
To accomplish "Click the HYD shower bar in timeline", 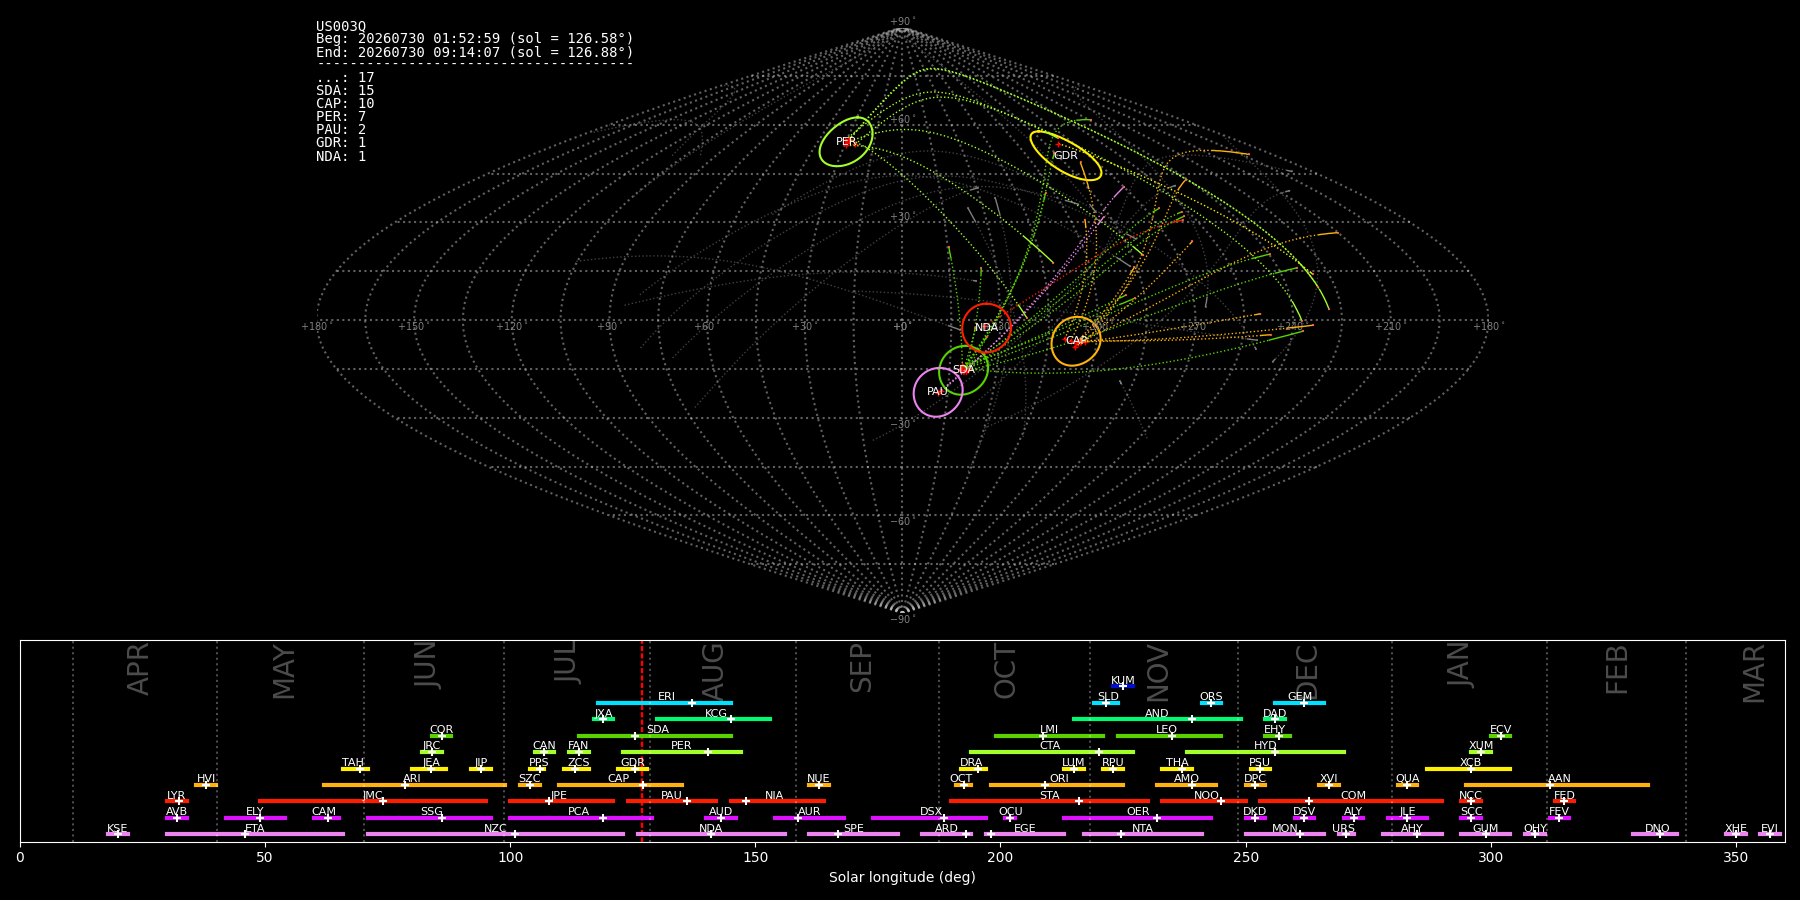I will [x=1265, y=752].
